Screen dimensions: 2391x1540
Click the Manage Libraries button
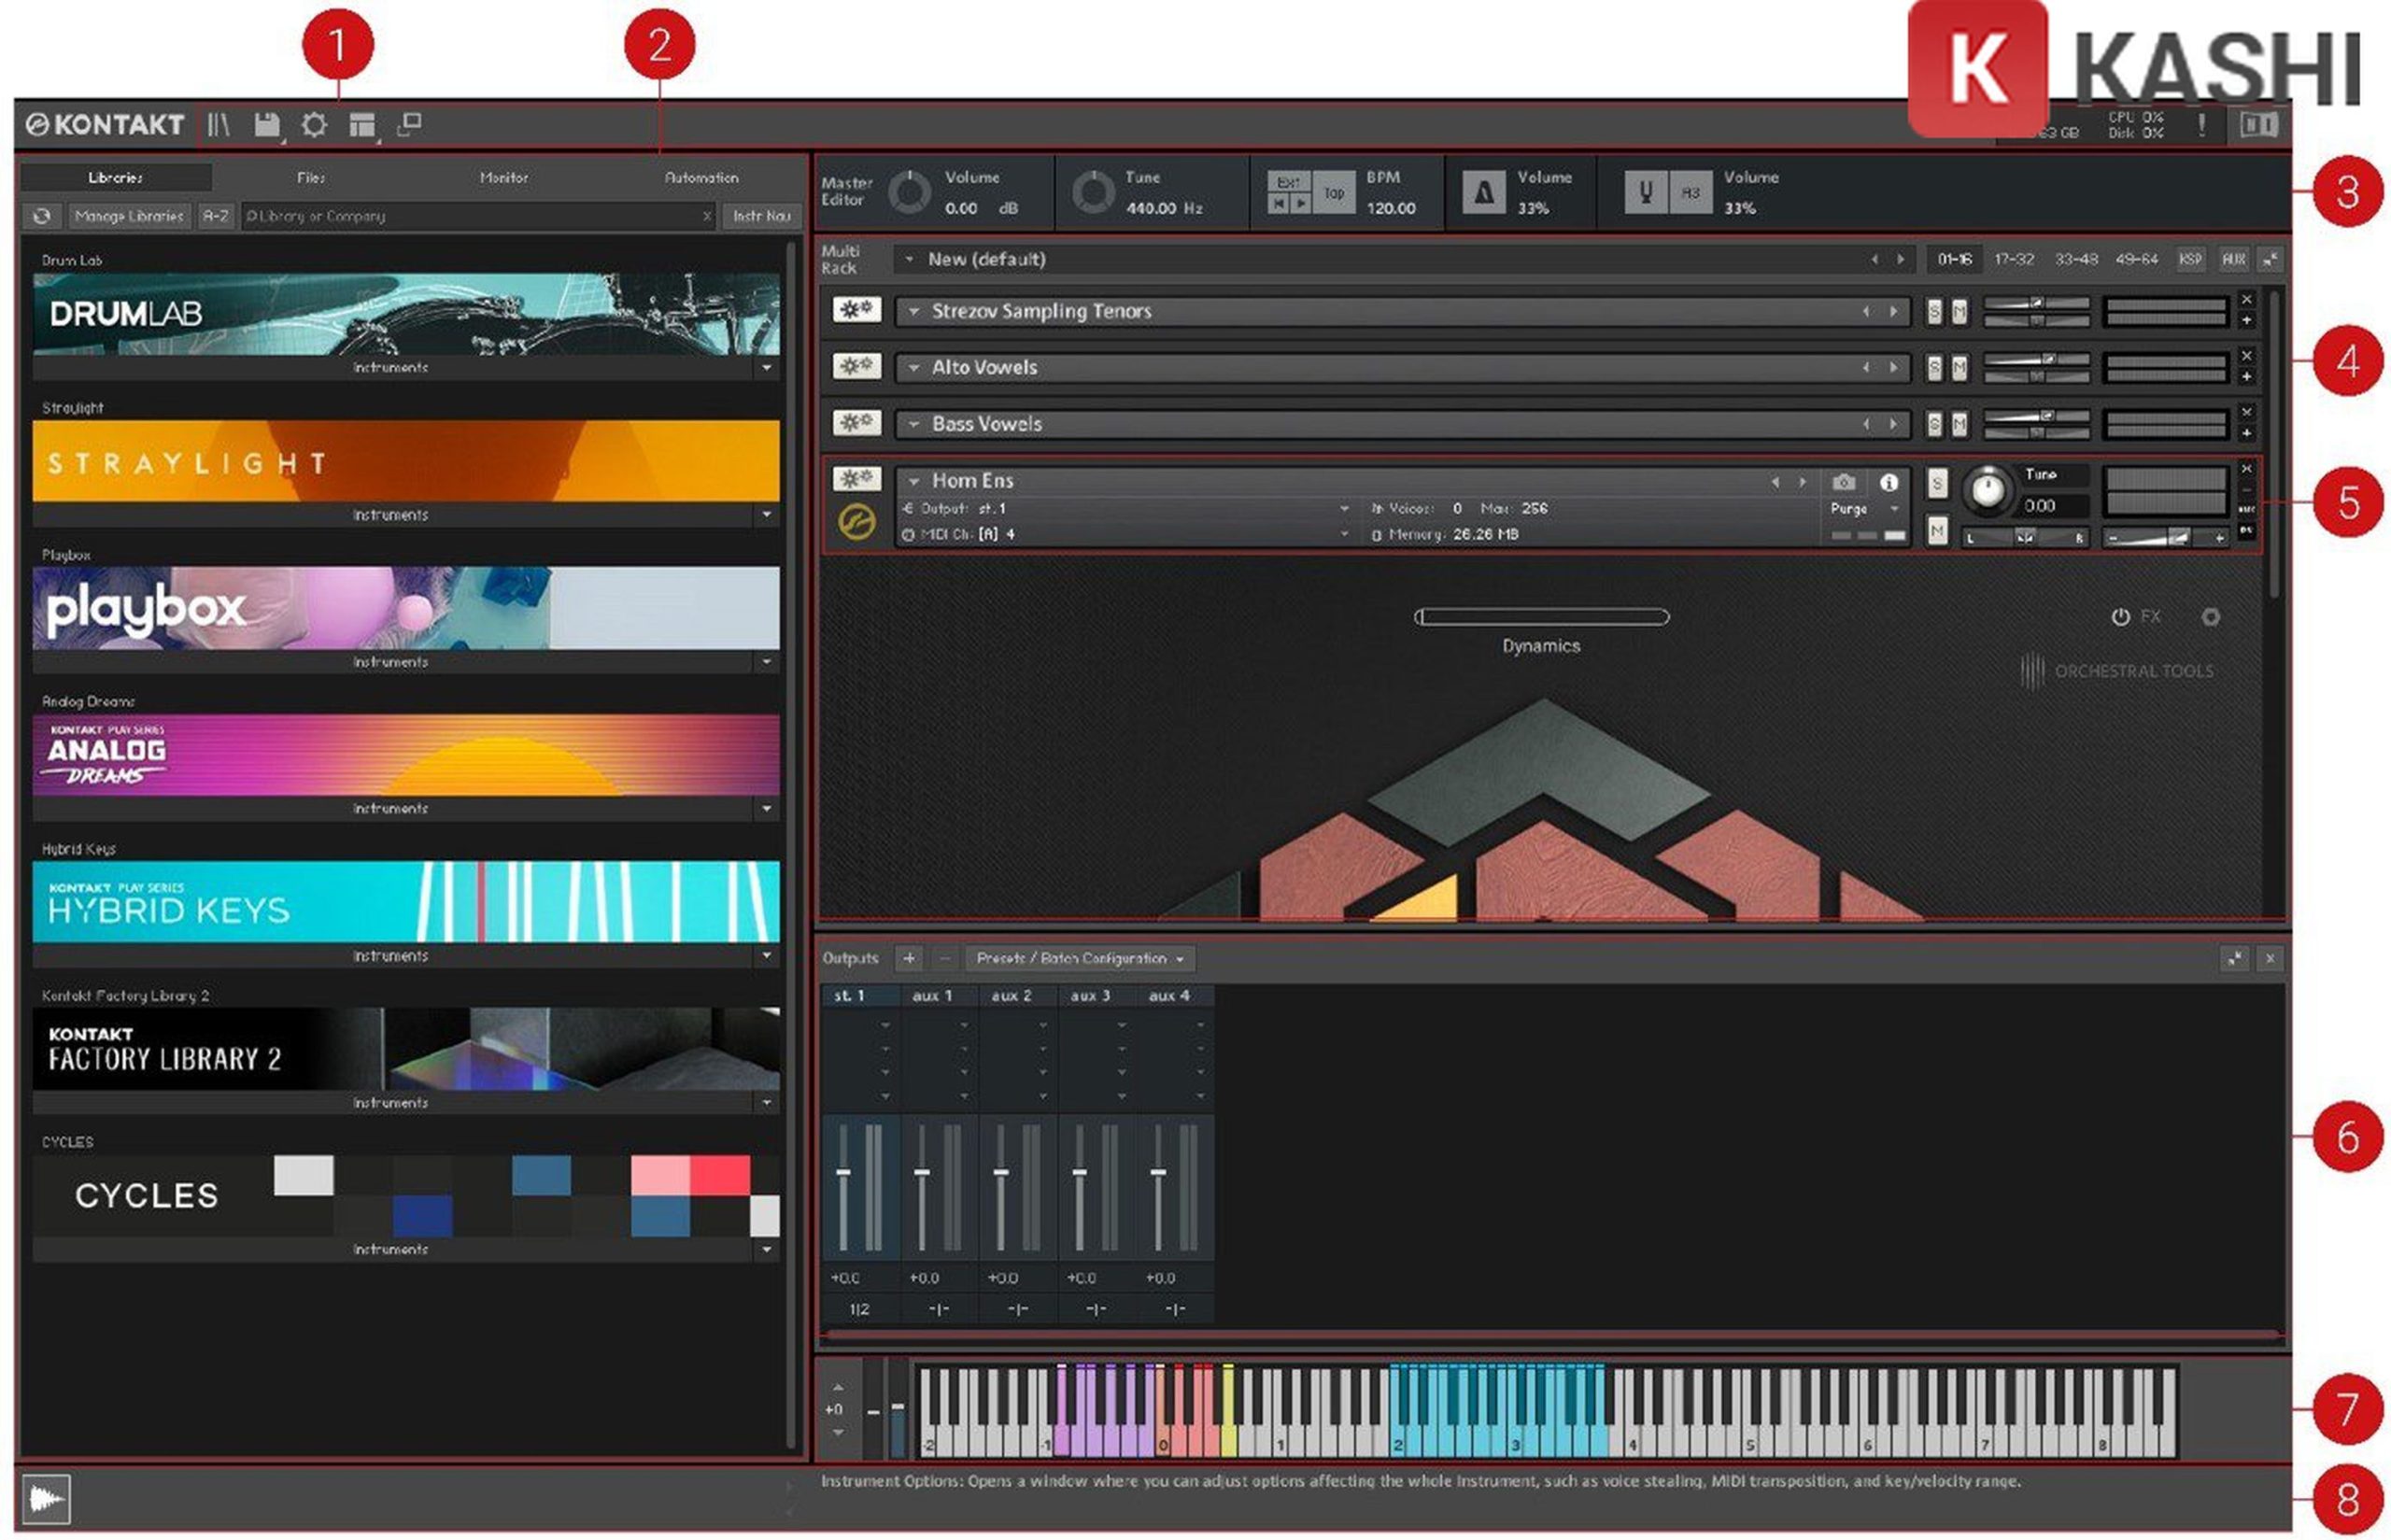(x=129, y=216)
